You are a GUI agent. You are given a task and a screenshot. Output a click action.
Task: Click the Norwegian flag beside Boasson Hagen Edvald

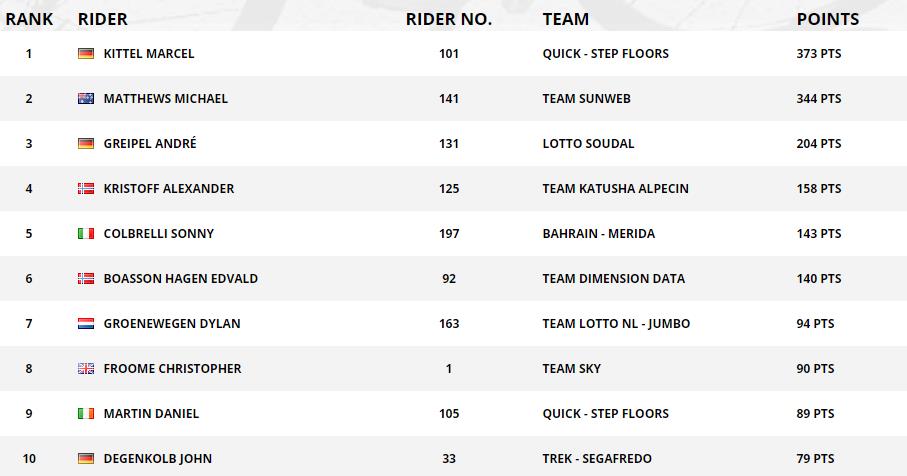tap(86, 279)
